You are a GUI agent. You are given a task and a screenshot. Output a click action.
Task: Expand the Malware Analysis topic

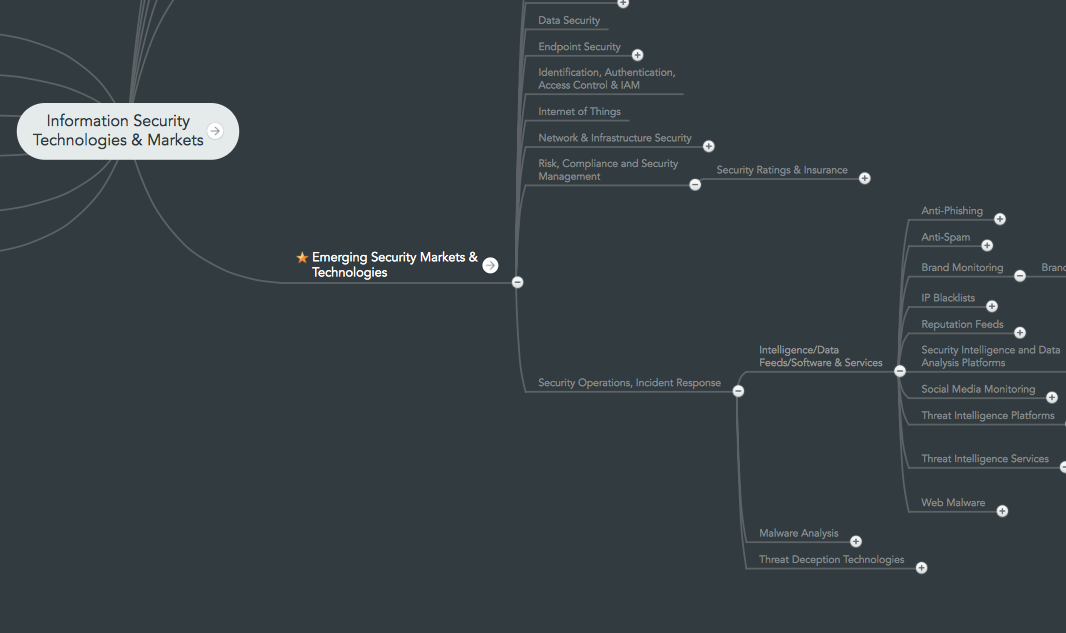856,540
